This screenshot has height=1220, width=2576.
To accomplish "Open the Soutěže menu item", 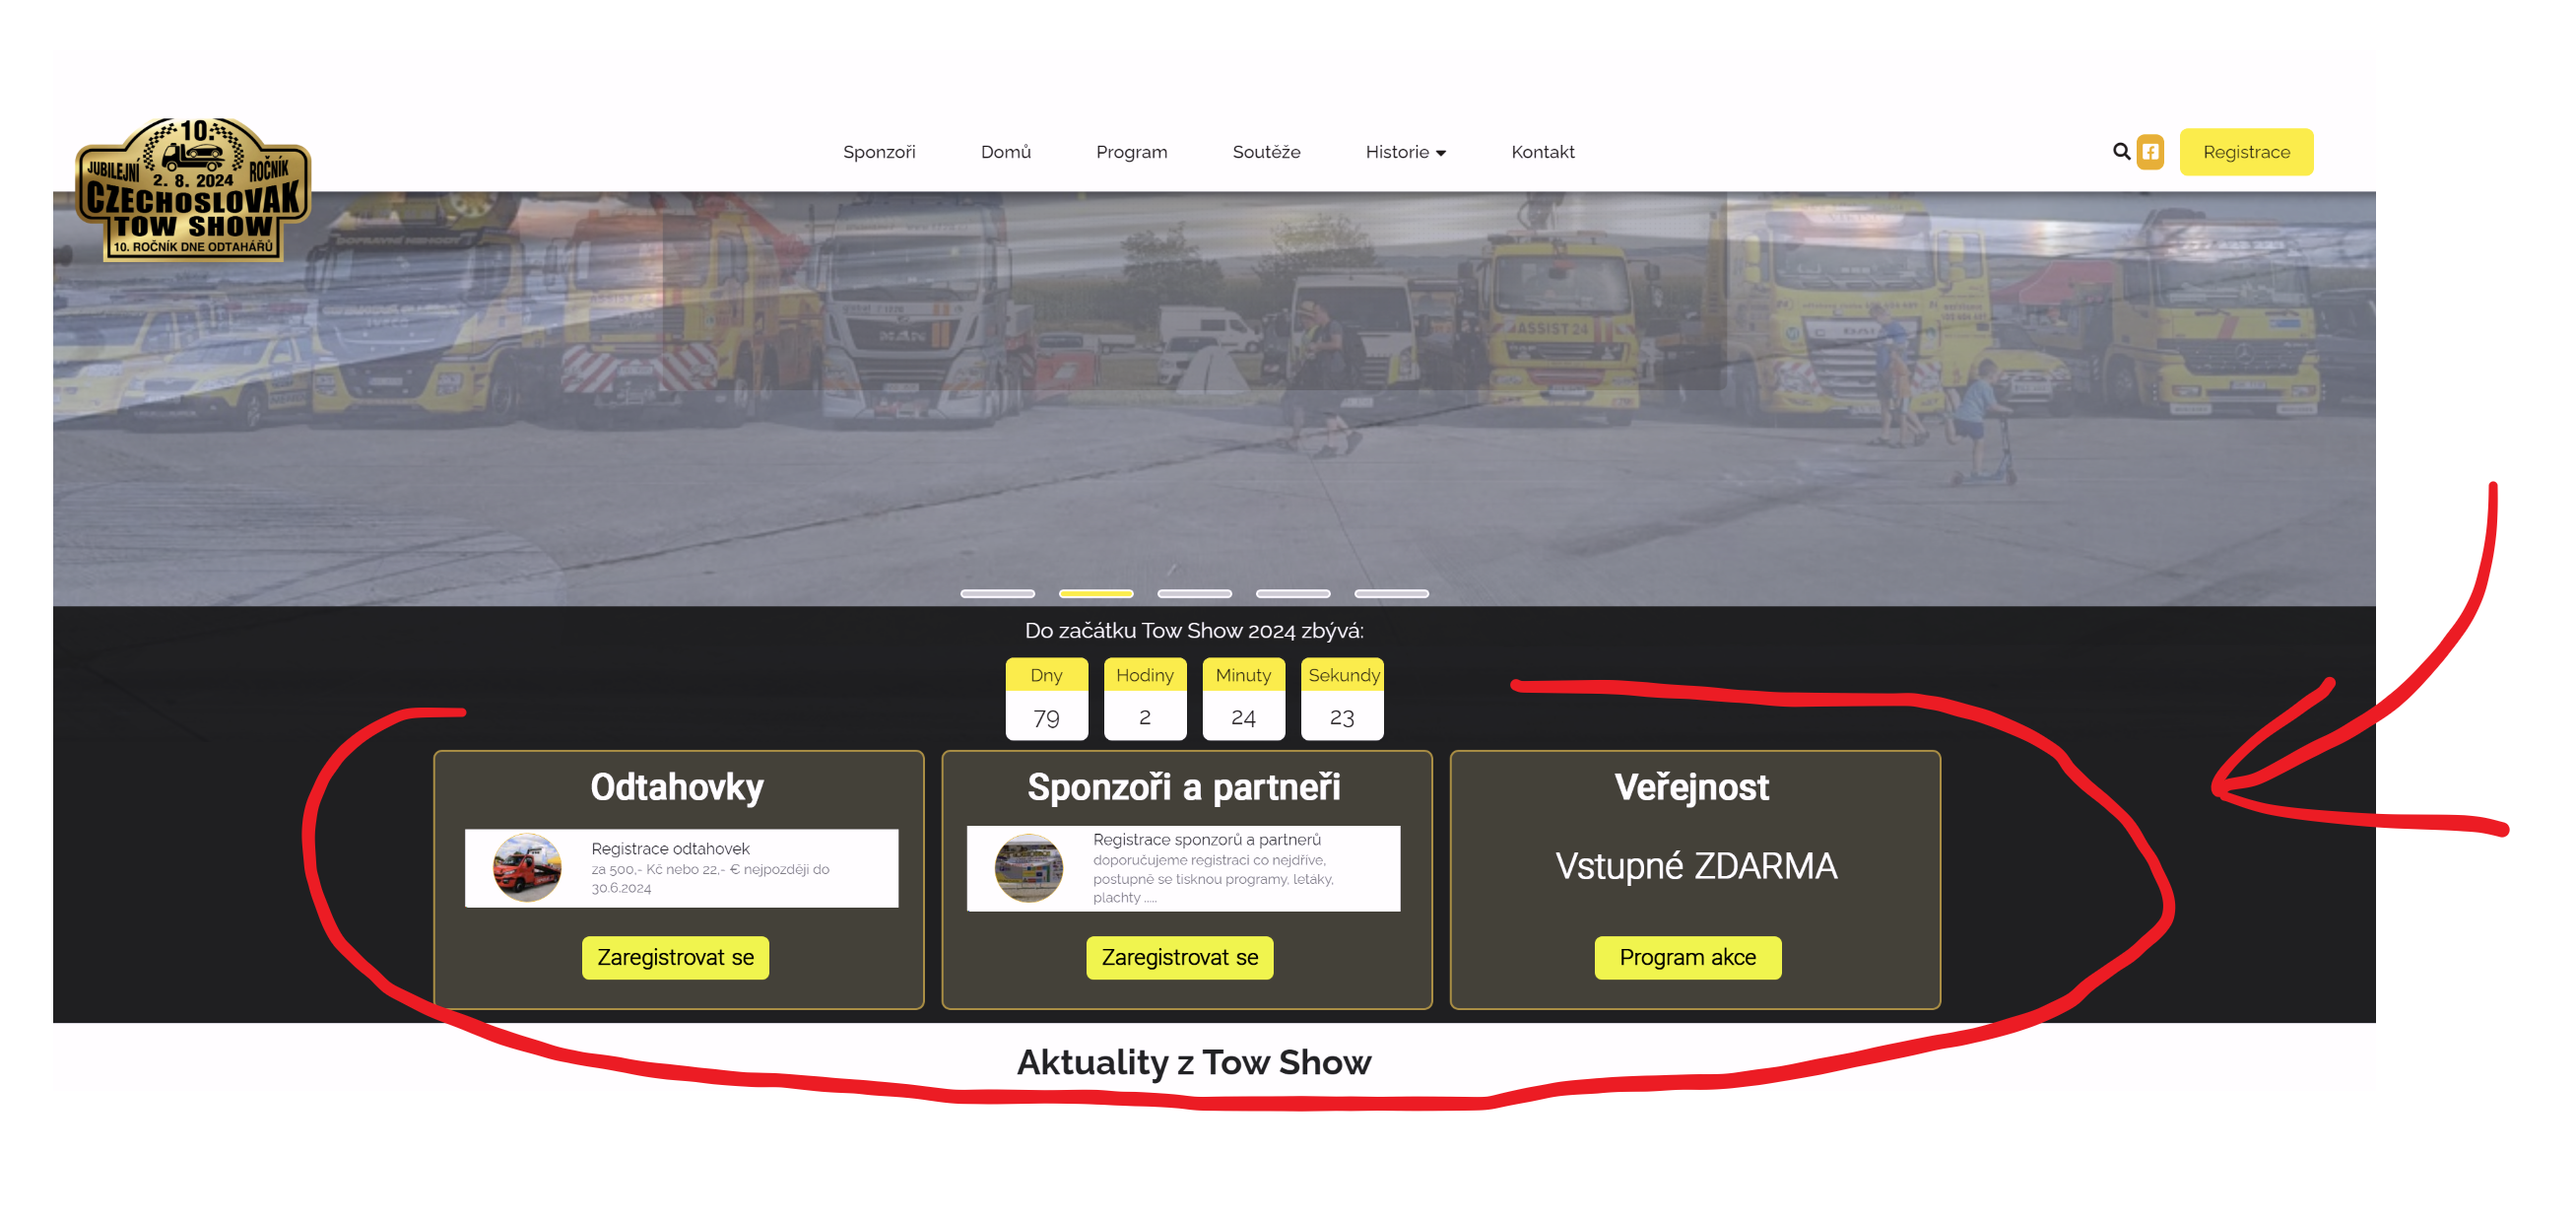I will (x=1266, y=152).
